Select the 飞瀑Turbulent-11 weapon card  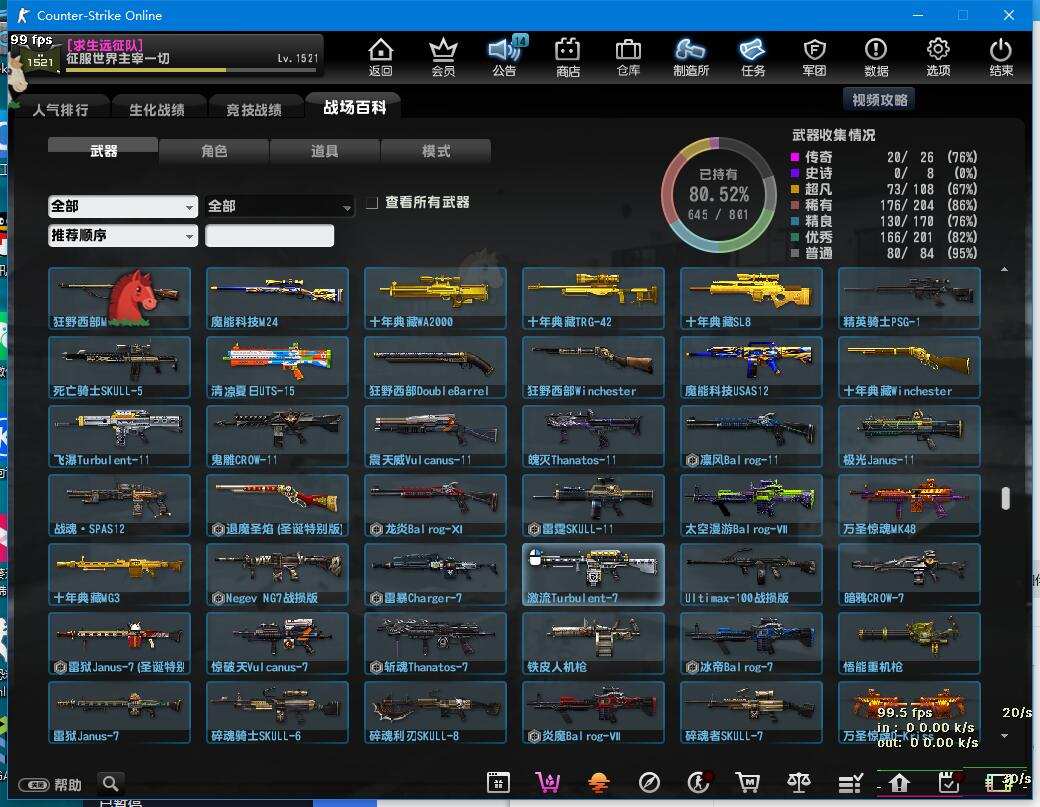pyautogui.click(x=119, y=436)
